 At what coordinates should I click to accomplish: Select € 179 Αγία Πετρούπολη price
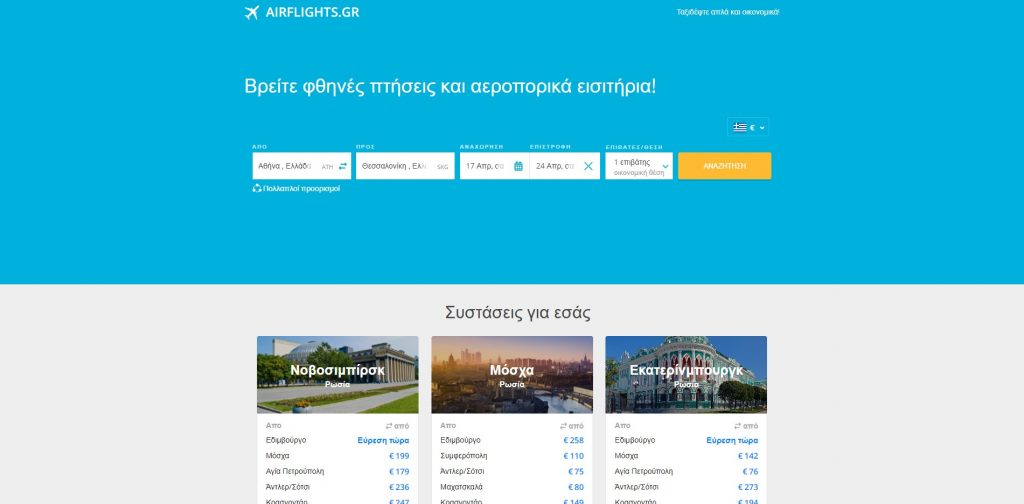coord(399,472)
